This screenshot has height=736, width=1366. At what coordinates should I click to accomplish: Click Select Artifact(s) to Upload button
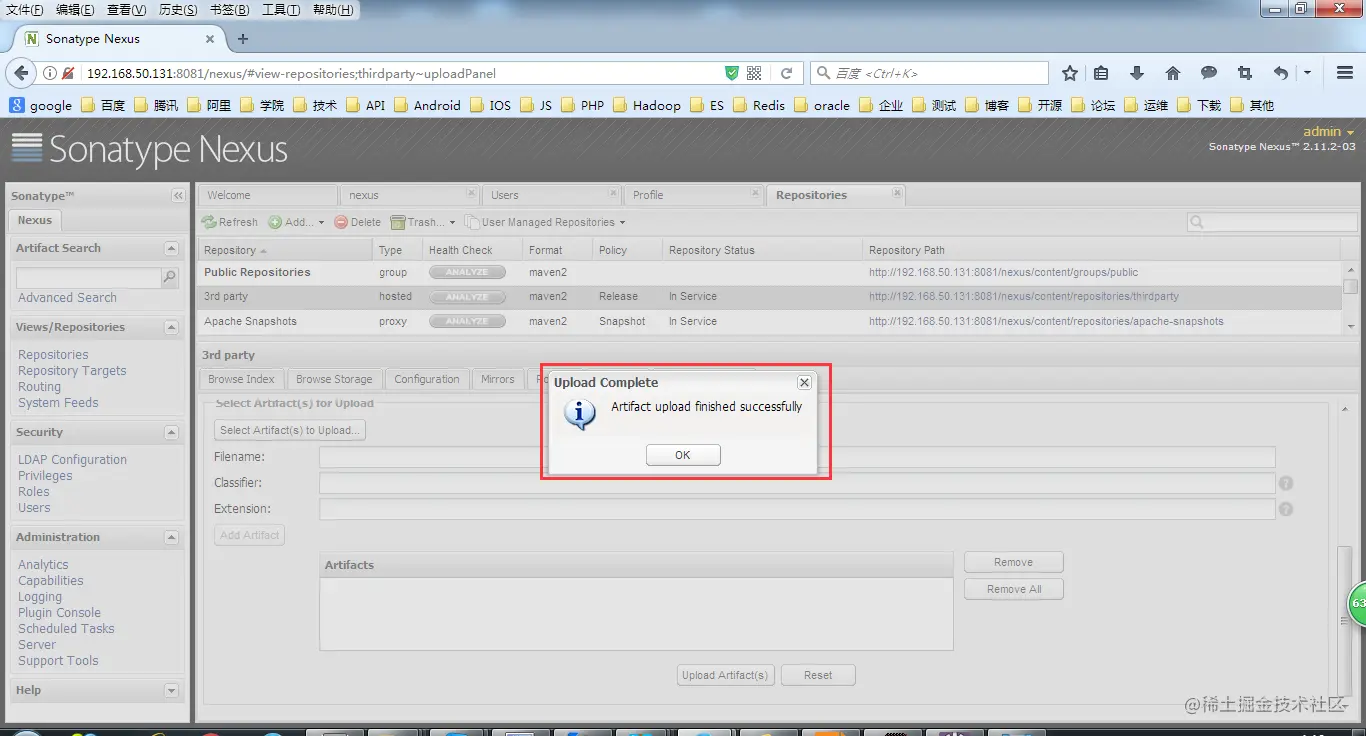[290, 430]
